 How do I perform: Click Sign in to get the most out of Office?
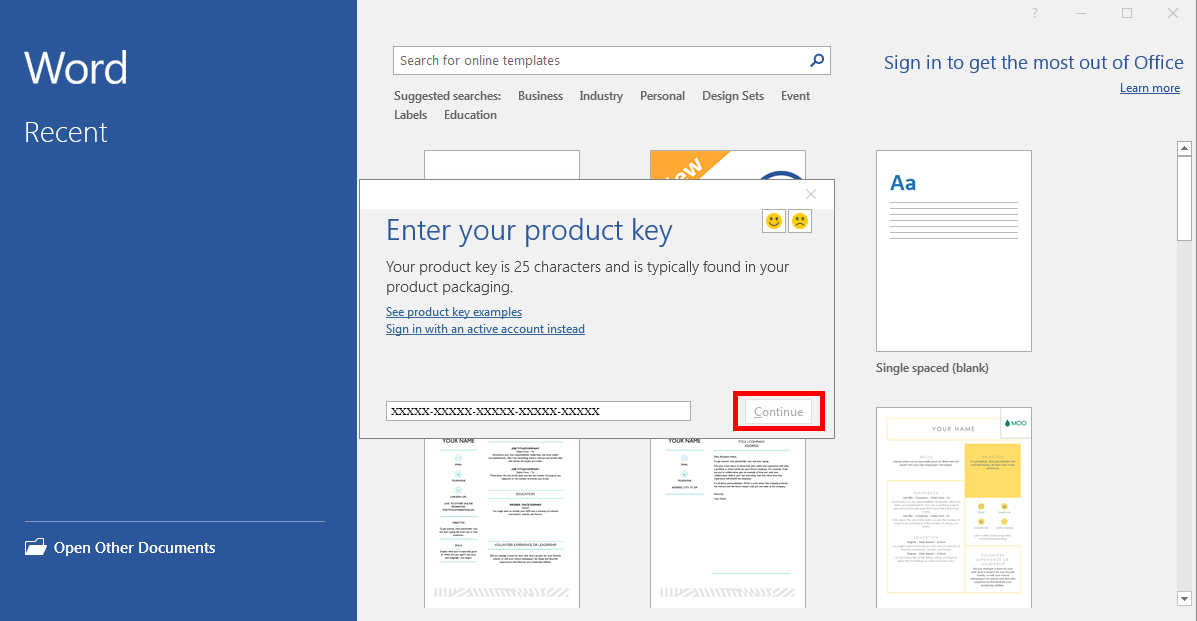[1033, 63]
